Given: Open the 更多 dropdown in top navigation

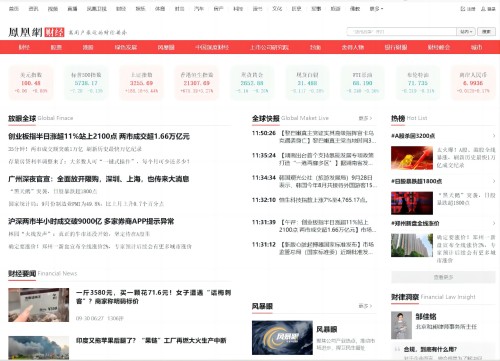Looking at the screenshot, I should [x=376, y=9].
